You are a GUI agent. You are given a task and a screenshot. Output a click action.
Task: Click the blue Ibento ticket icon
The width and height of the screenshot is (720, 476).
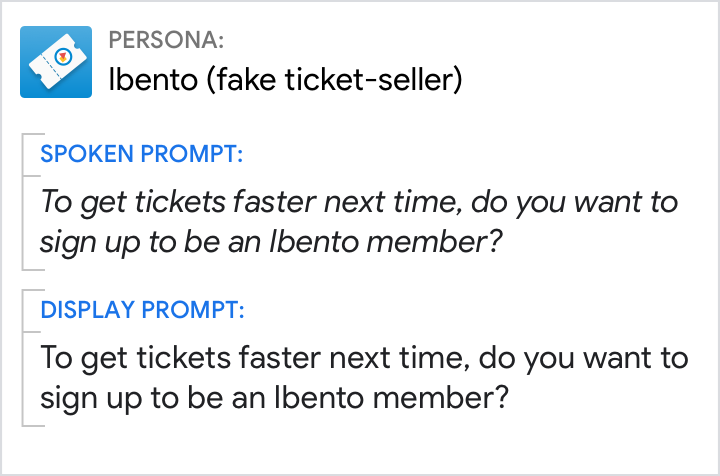(57, 60)
